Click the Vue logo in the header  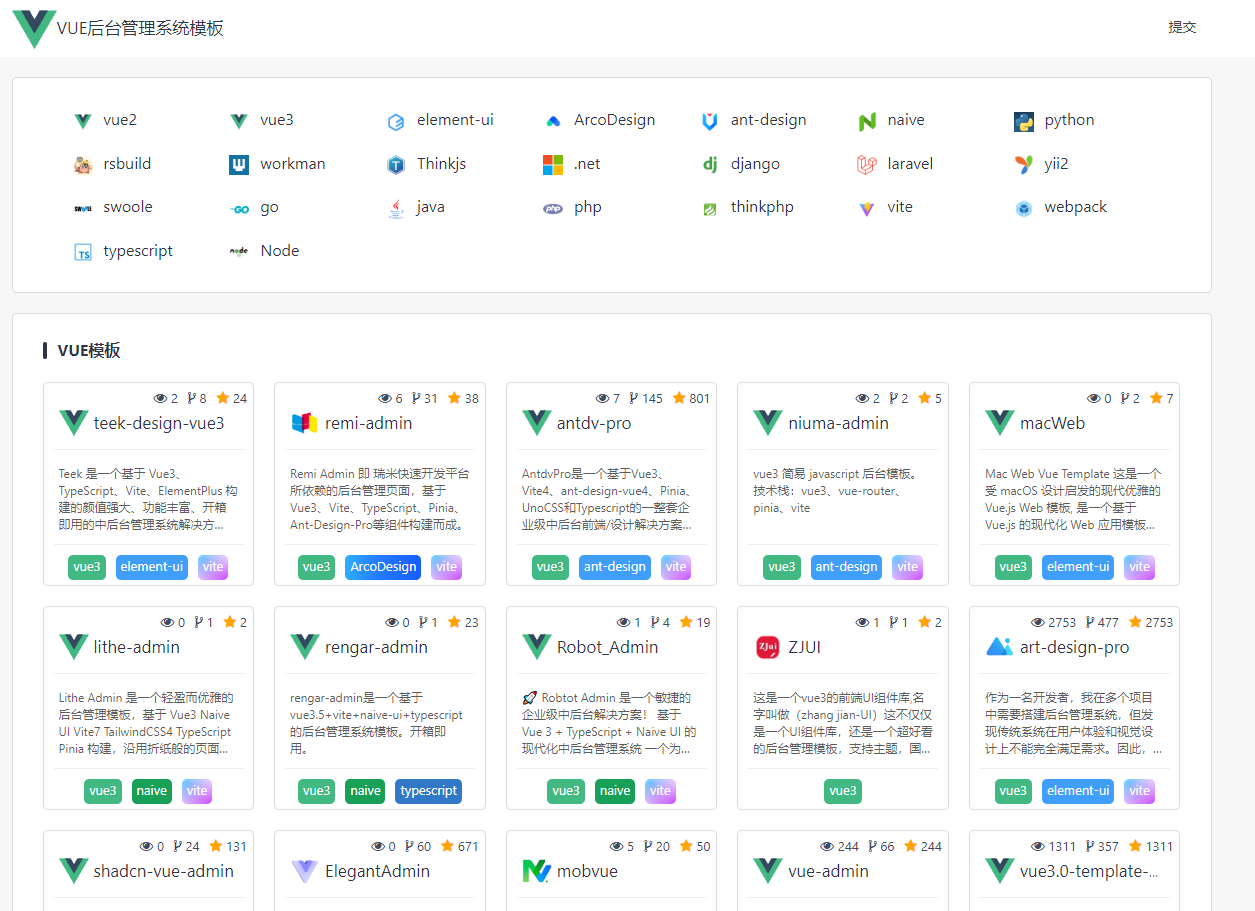pyautogui.click(x=34, y=28)
